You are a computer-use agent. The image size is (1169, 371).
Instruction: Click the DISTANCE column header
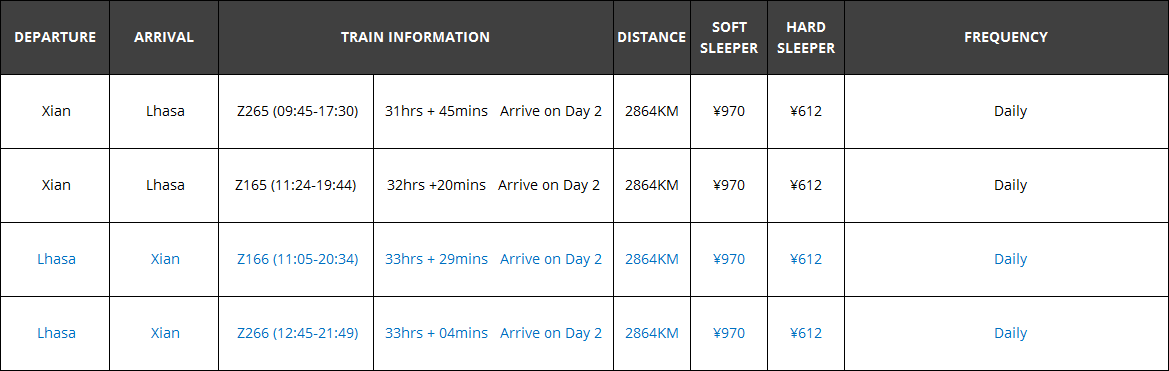click(652, 37)
